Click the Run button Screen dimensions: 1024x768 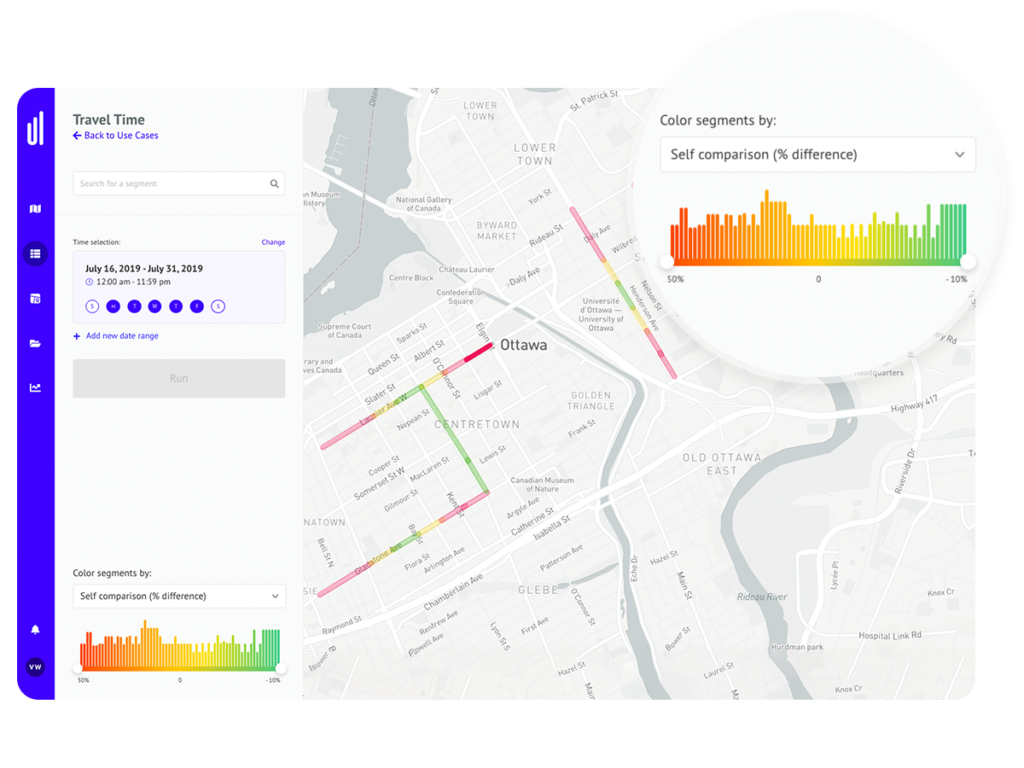click(x=178, y=378)
